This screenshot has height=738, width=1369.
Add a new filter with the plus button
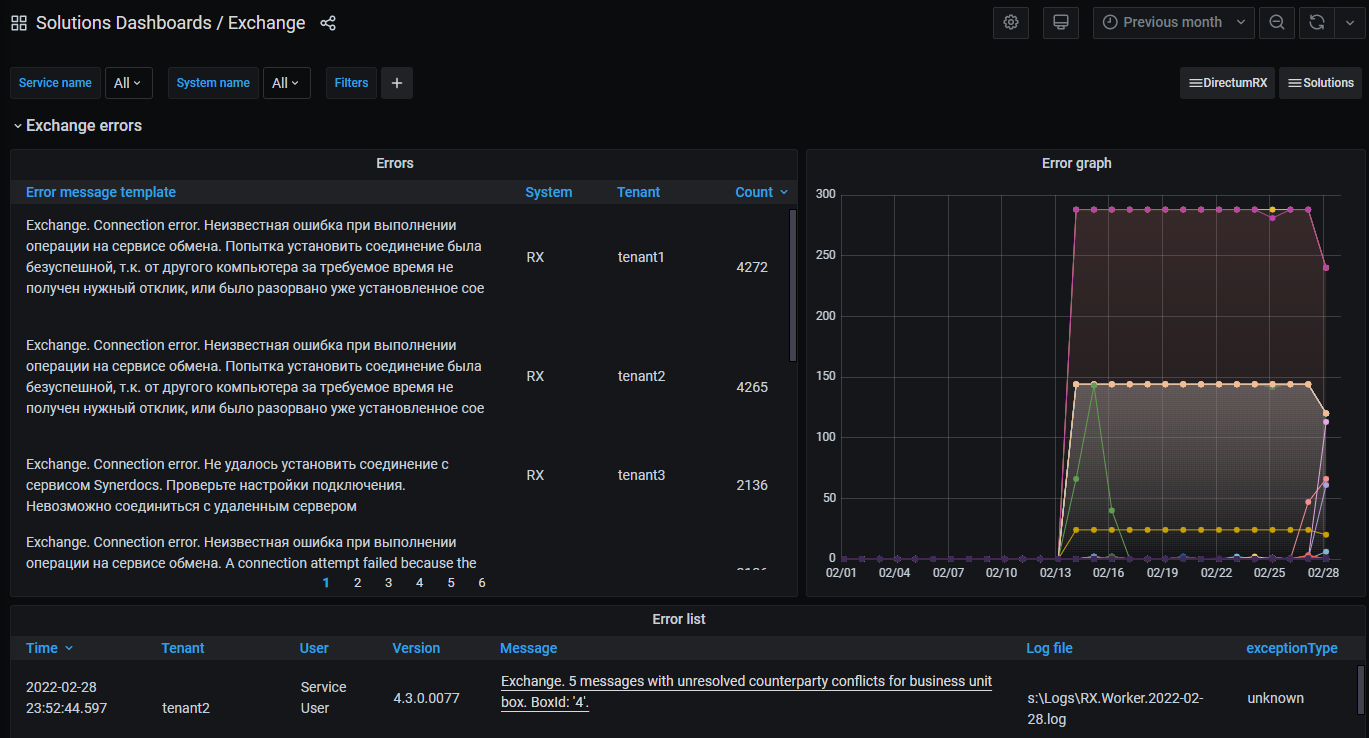pyautogui.click(x=396, y=83)
